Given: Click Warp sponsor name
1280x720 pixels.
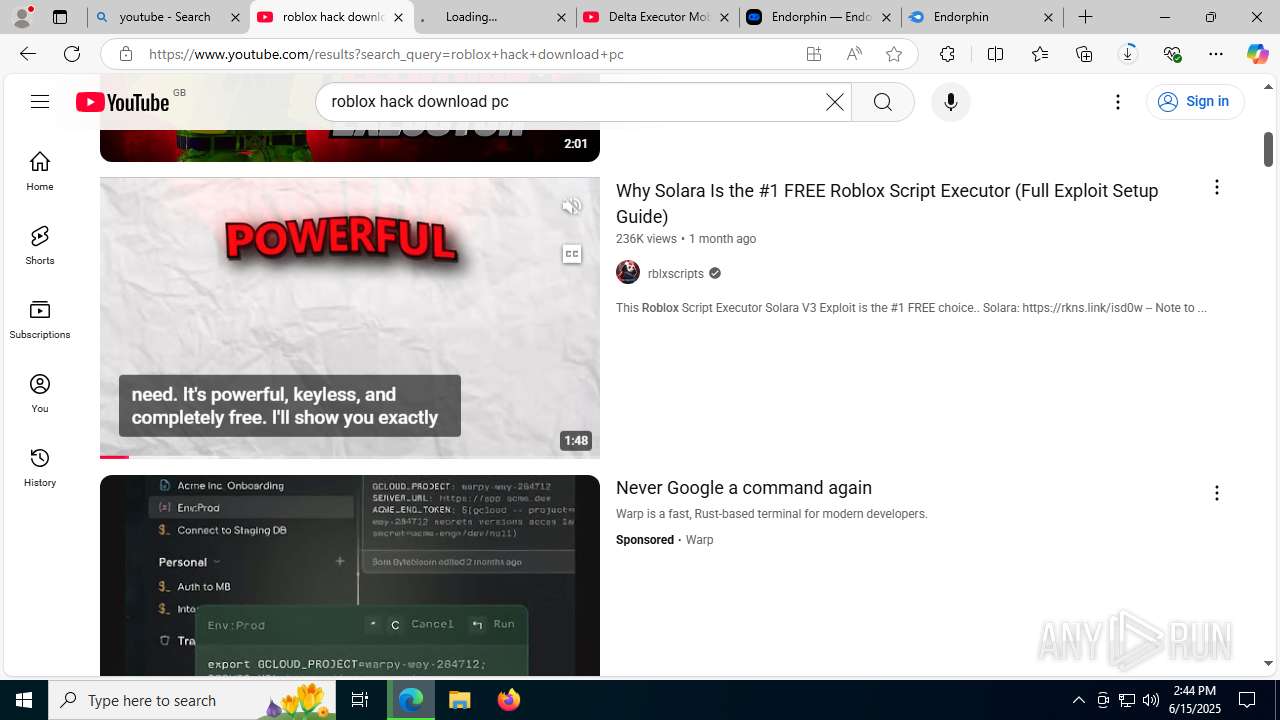Looking at the screenshot, I should [x=699, y=540].
